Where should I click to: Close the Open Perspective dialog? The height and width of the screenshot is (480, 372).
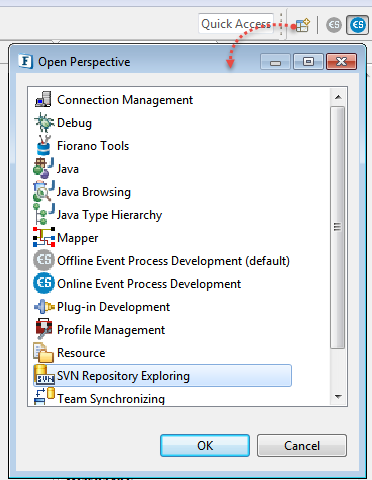point(342,62)
